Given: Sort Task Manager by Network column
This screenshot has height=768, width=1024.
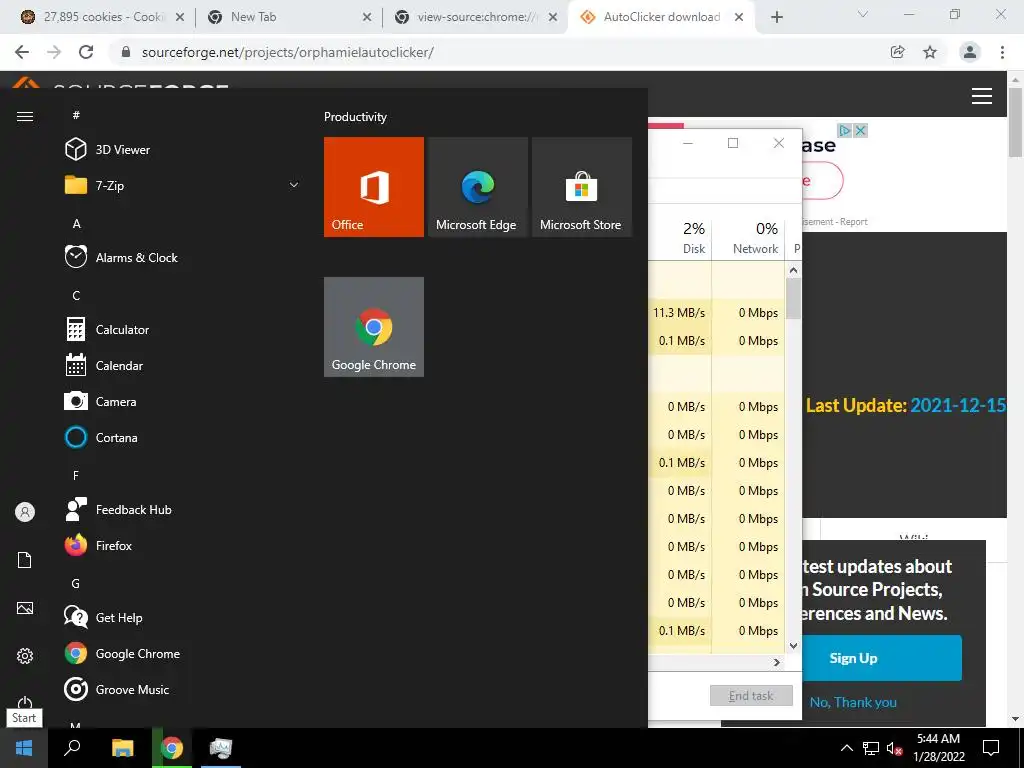Looking at the screenshot, I should click(748, 238).
